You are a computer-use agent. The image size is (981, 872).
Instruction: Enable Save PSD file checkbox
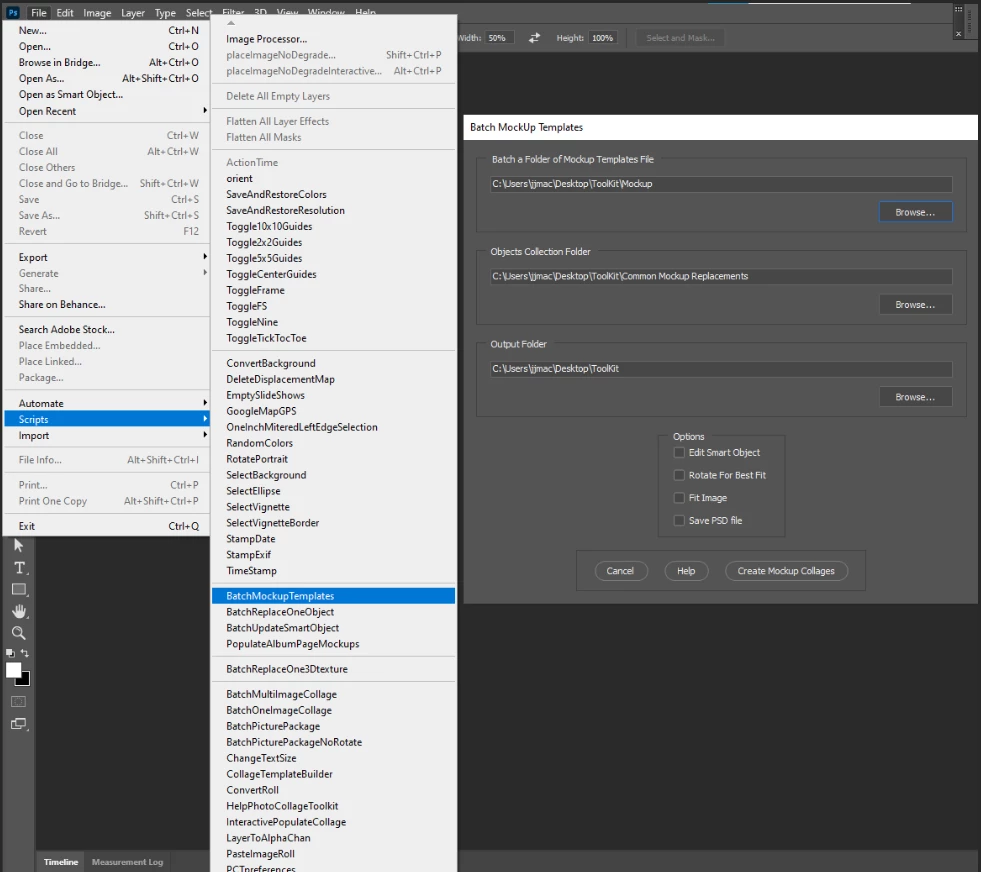coord(679,520)
